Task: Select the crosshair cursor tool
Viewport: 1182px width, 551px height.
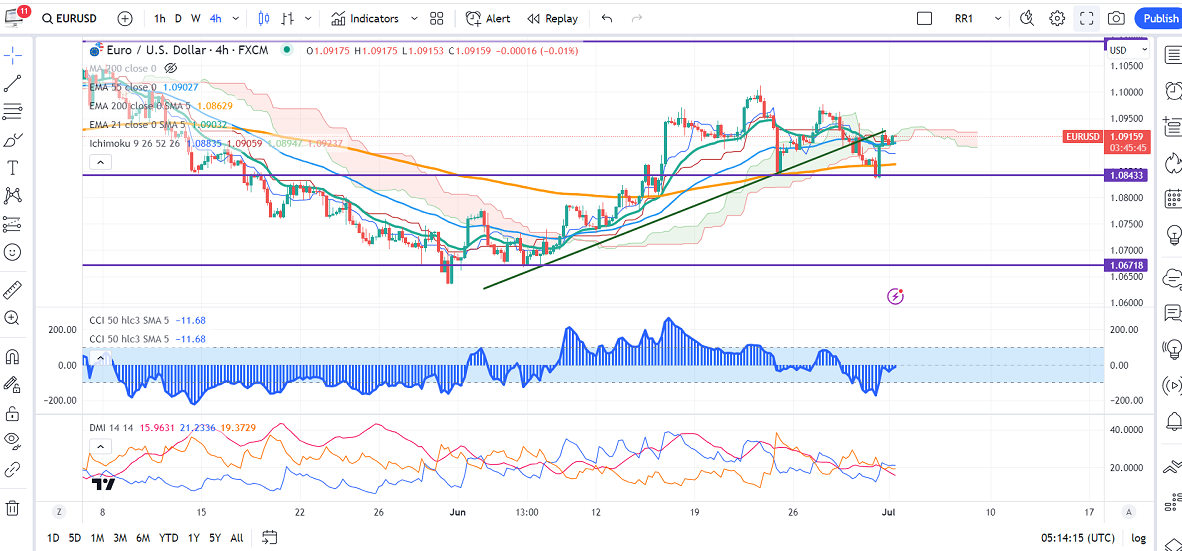Action: point(13,55)
